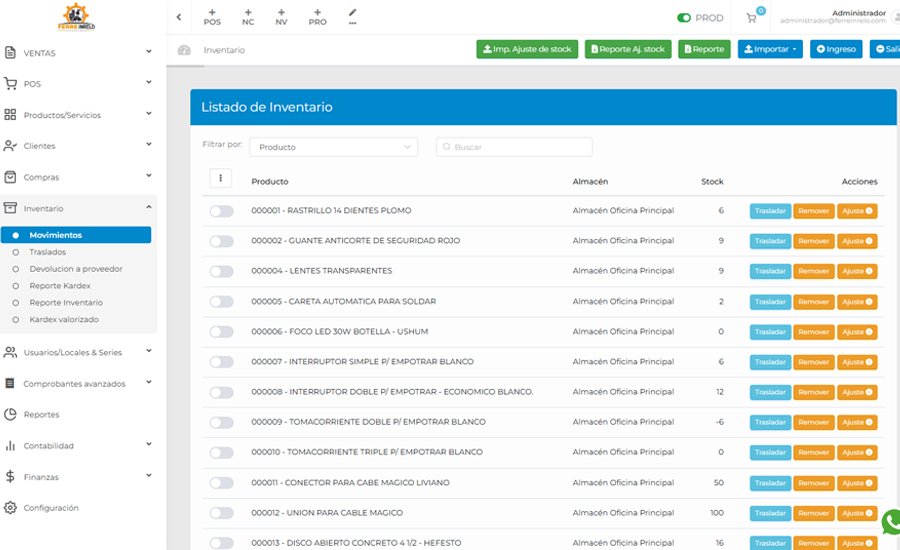The height and width of the screenshot is (550, 900).
Task: Expand the Ventas menu chevron
Action: pos(149,51)
